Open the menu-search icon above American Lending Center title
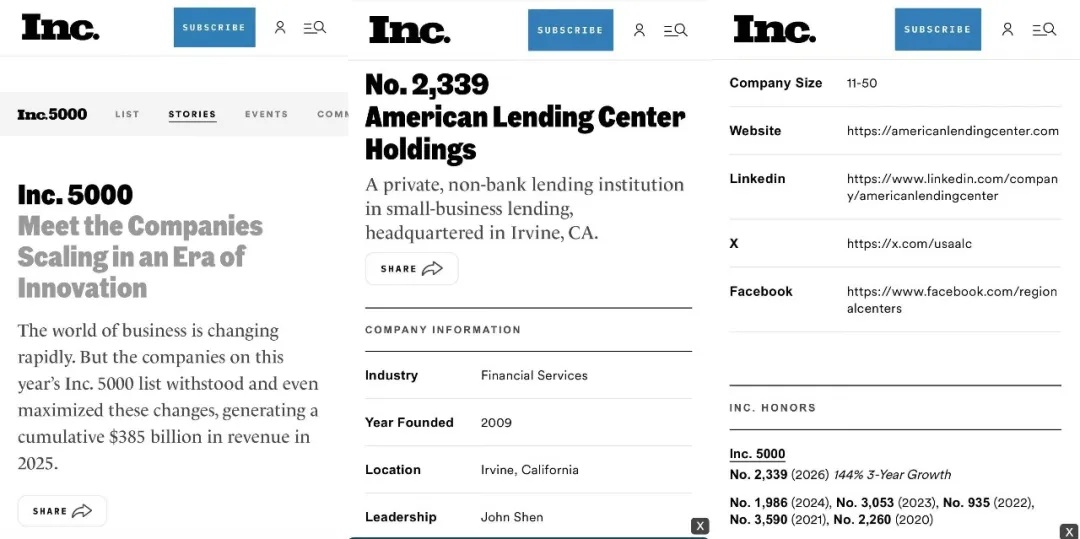Image resolution: width=1080 pixels, height=539 pixels. pos(676,30)
